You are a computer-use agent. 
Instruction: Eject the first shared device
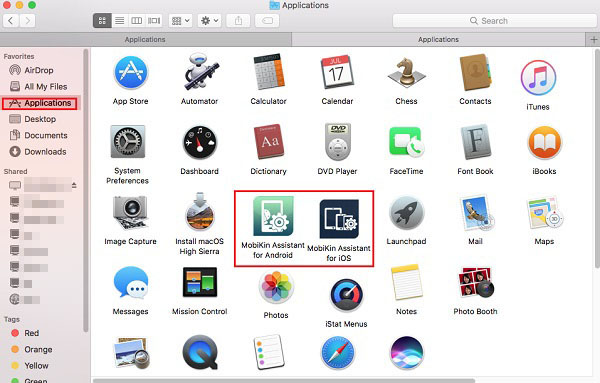[x=74, y=186]
